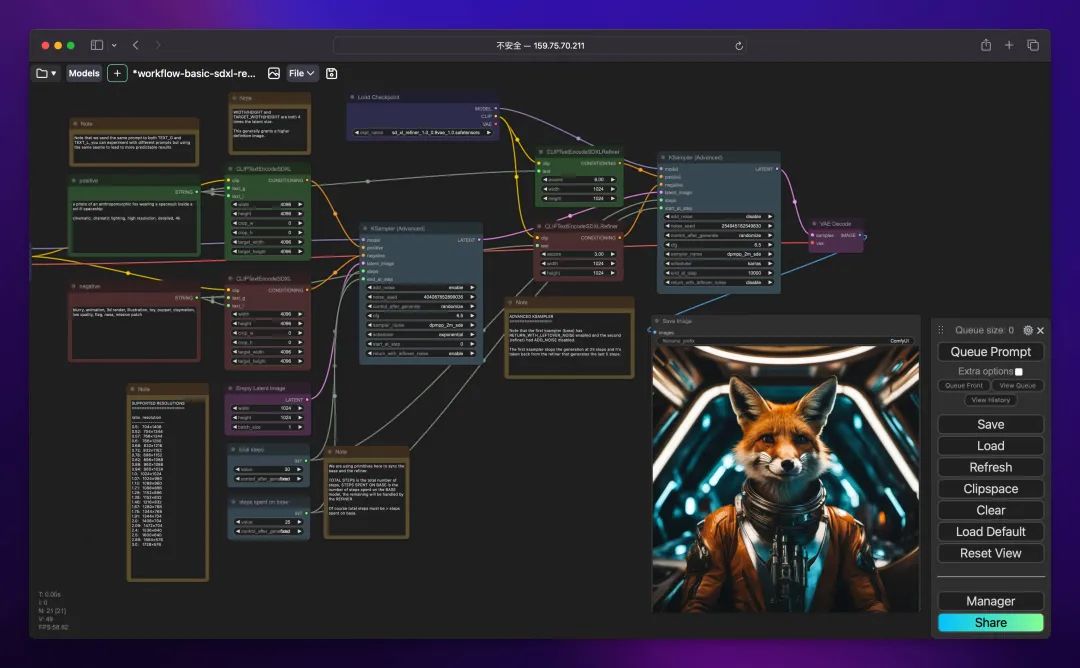The width and height of the screenshot is (1080, 668).
Task: Collapse the VAE Decode node via its title dot
Action: (815, 224)
